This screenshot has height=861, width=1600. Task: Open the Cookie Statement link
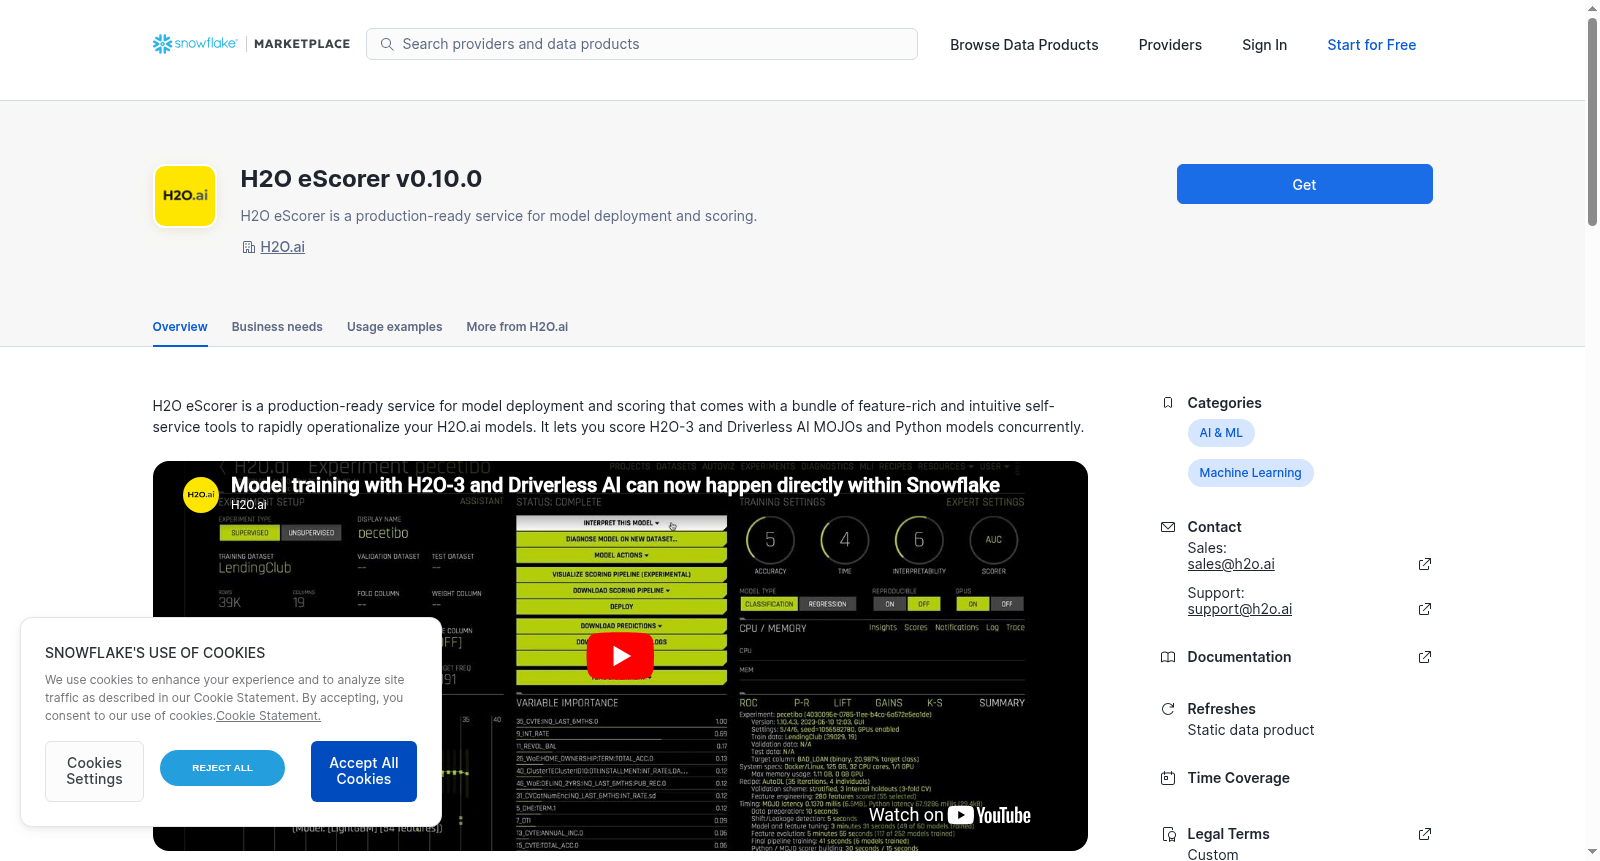tap(268, 716)
